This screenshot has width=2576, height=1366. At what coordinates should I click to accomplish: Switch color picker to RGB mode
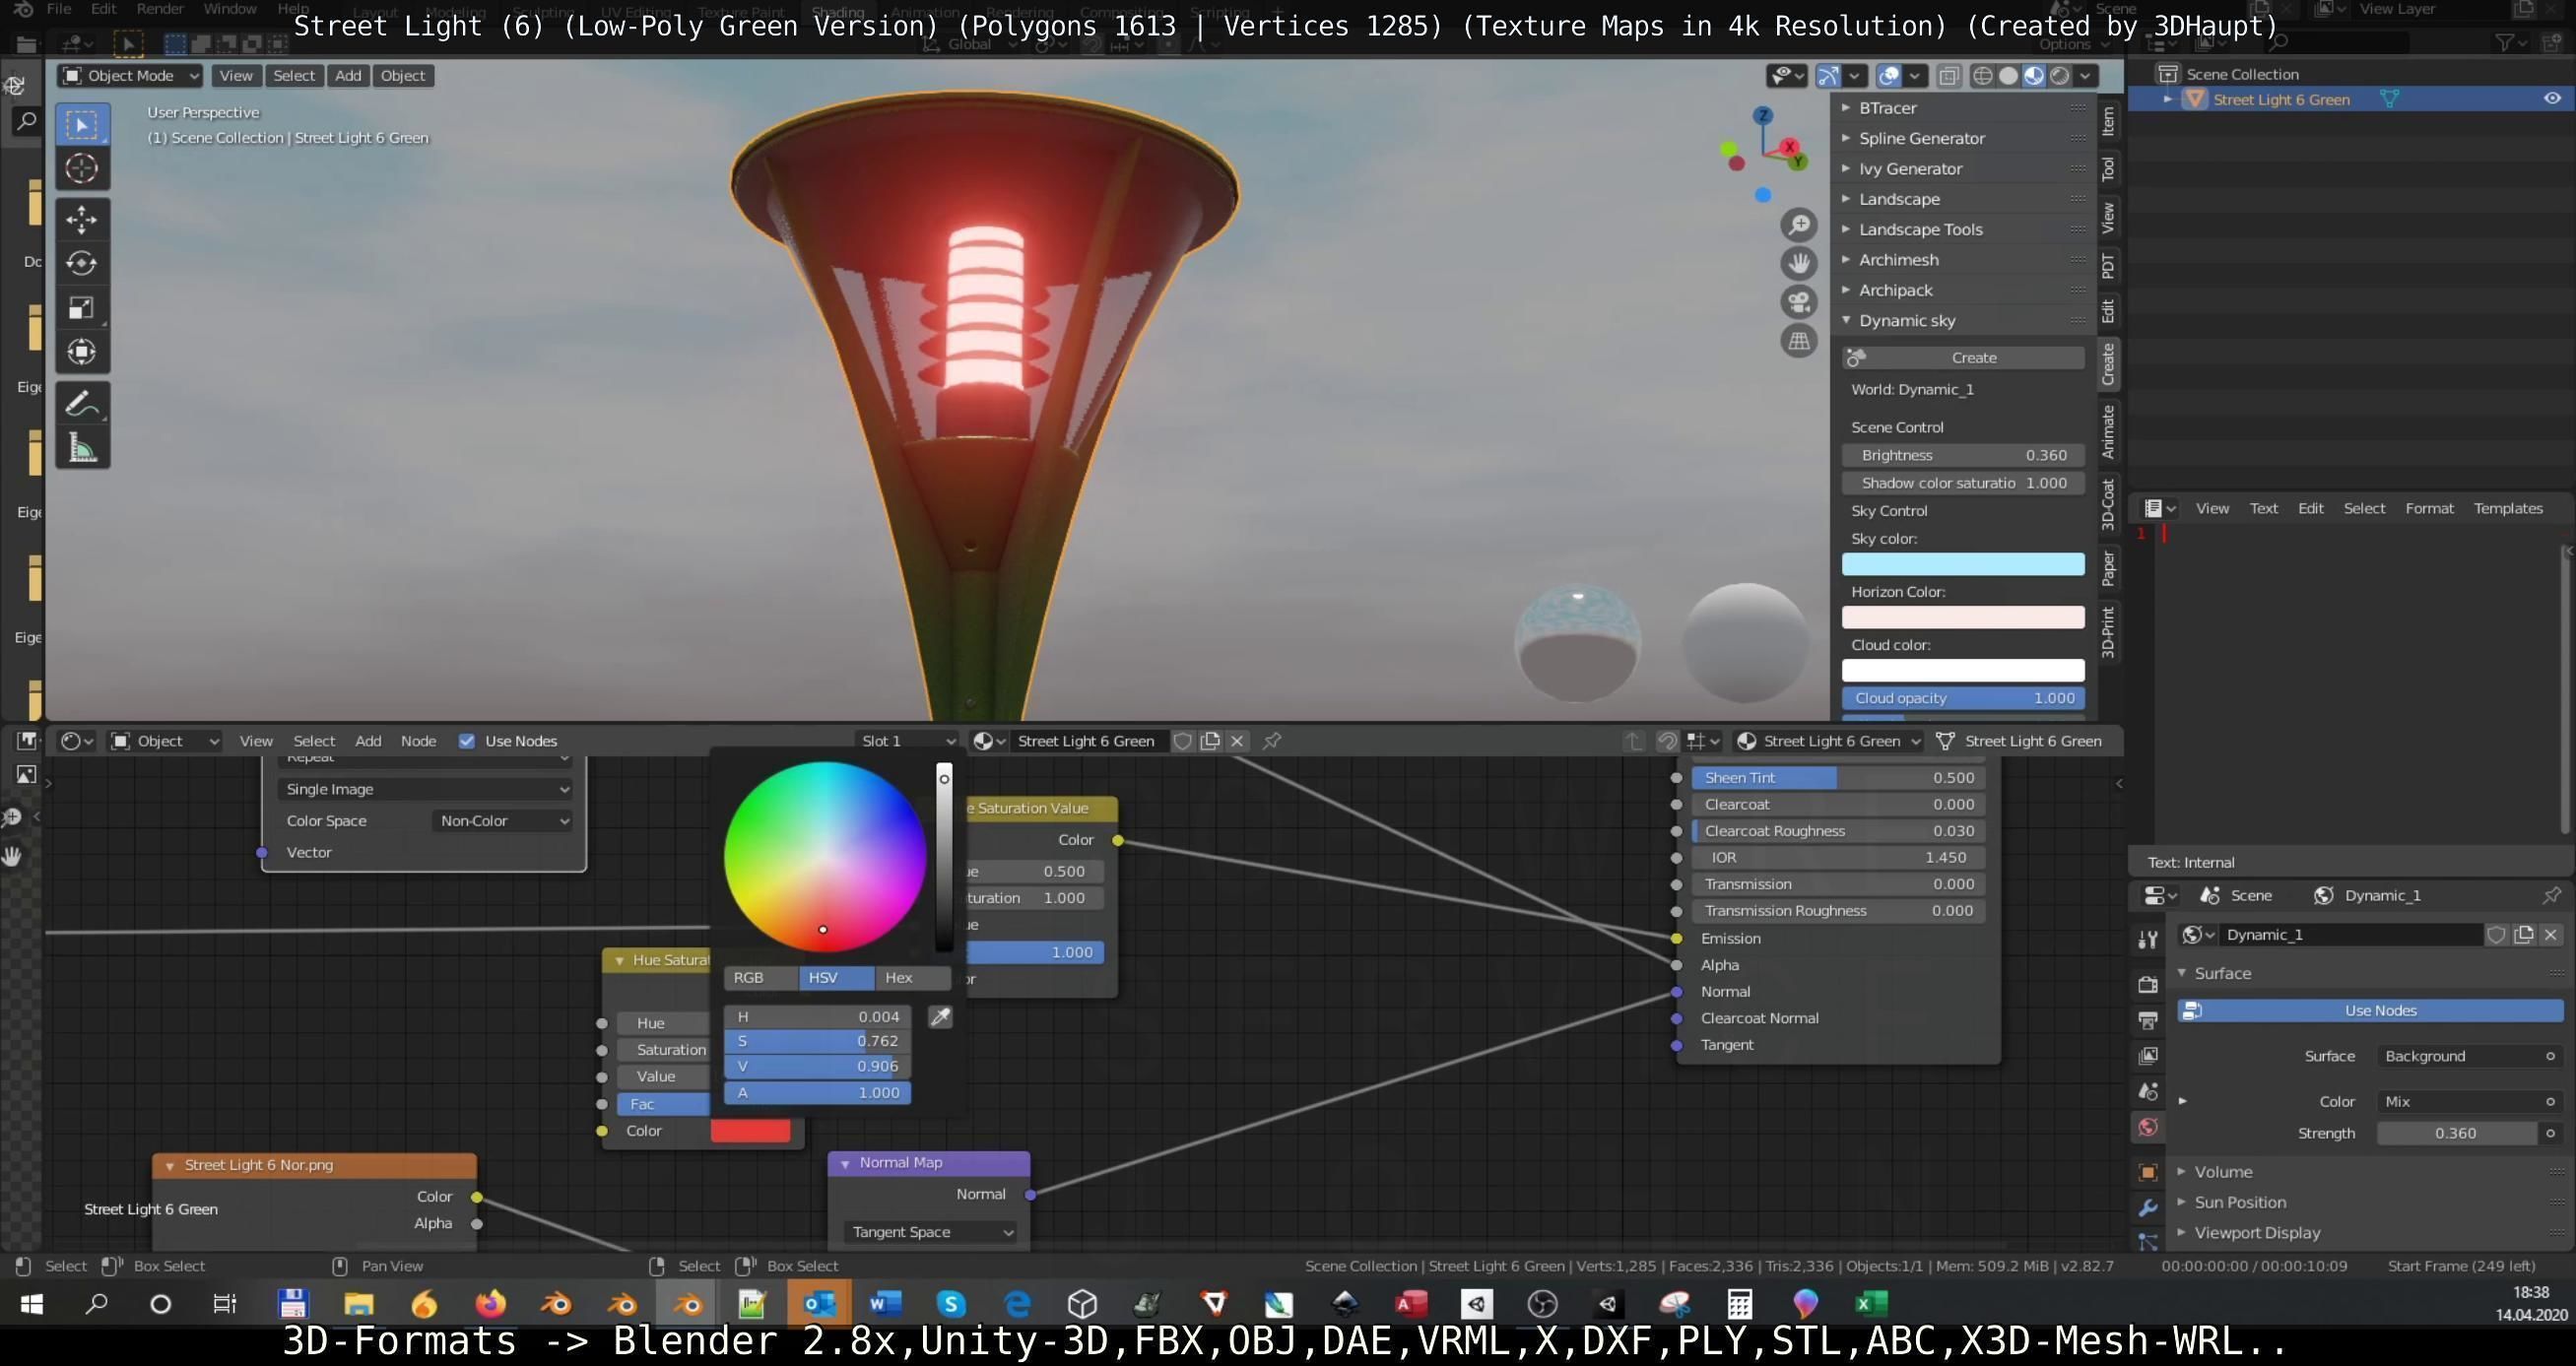pyautogui.click(x=748, y=978)
